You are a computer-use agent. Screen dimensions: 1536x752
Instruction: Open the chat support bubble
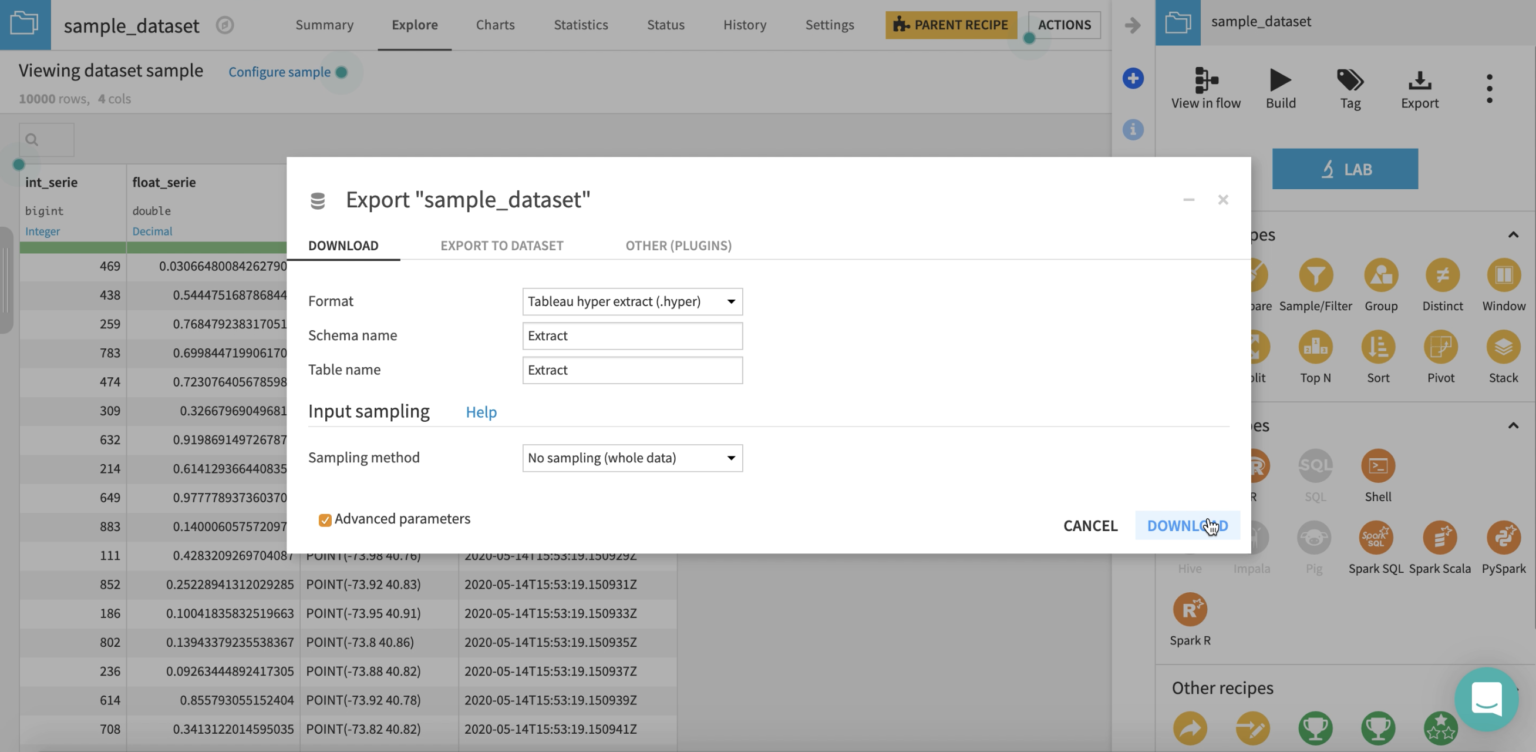1486,699
